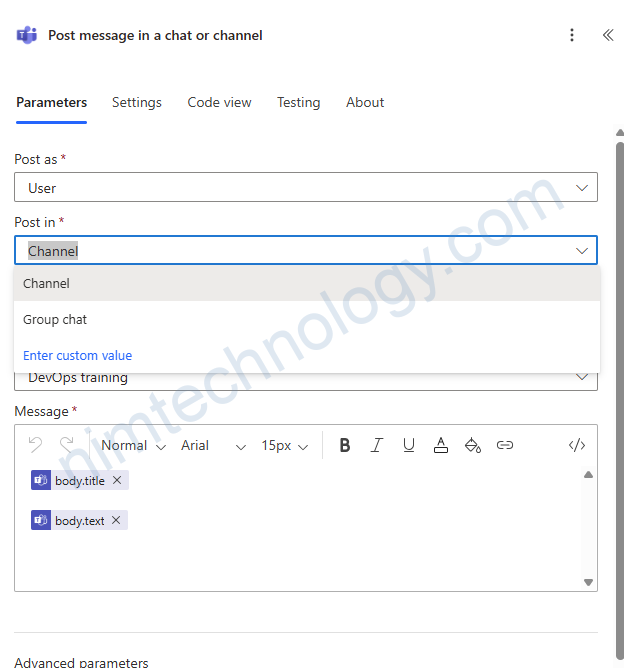624x668 pixels.
Task: Click inside the message body text area
Action: (300, 558)
